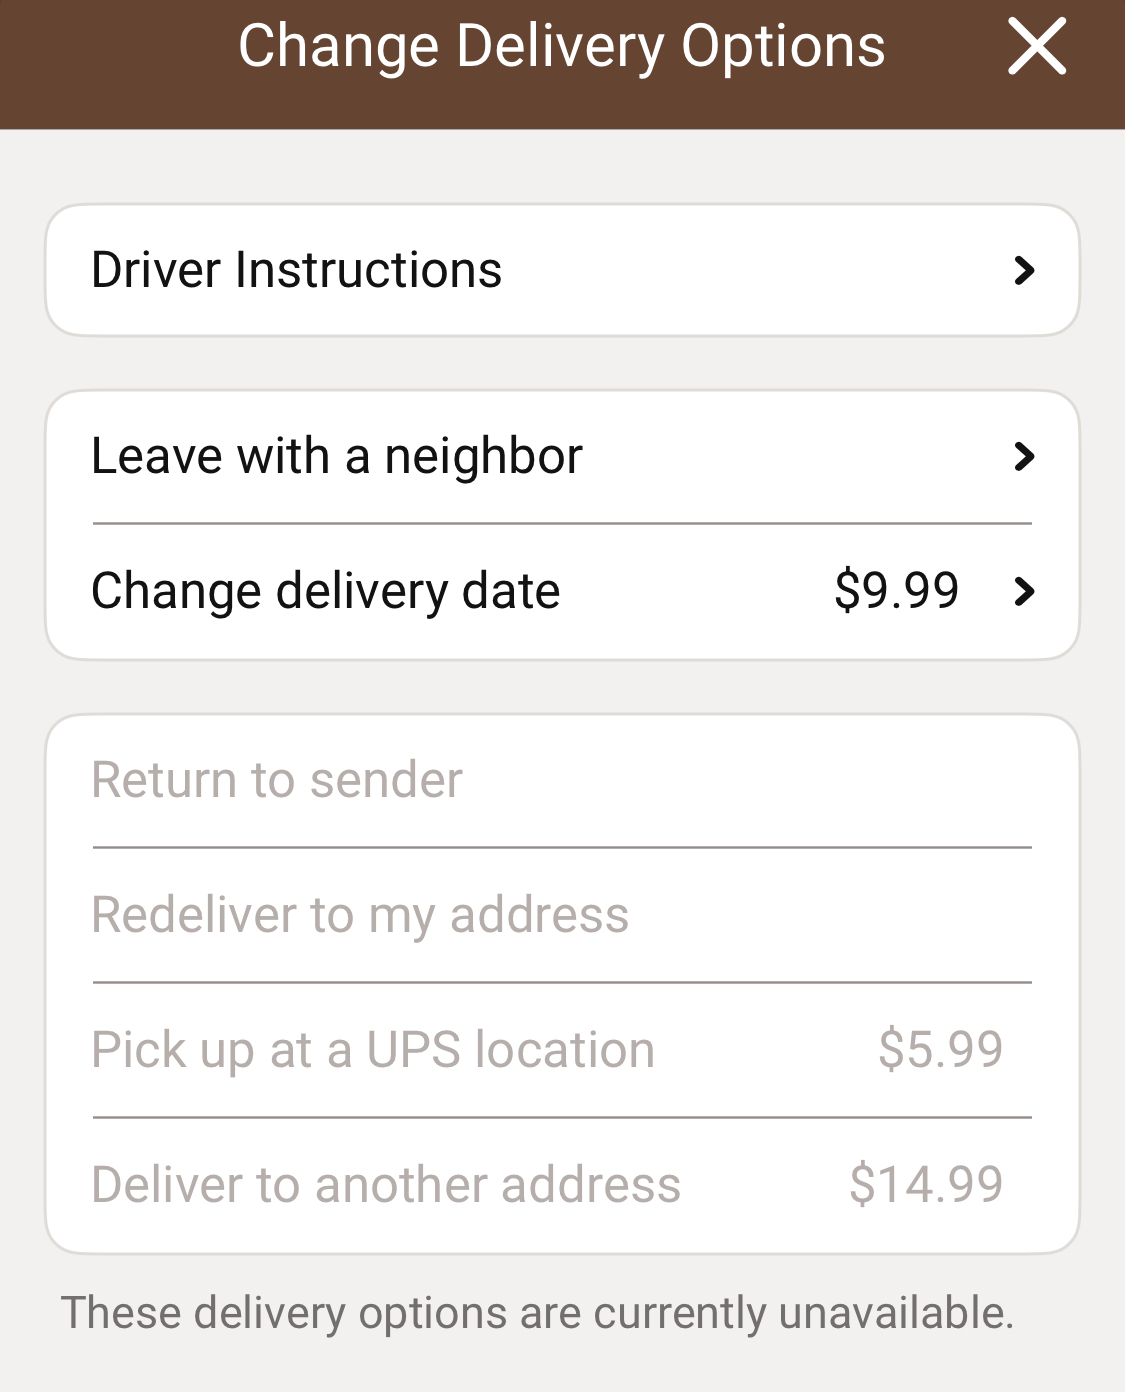This screenshot has width=1125, height=1392.
Task: Select the Deliver to another address option
Action: tap(386, 1185)
